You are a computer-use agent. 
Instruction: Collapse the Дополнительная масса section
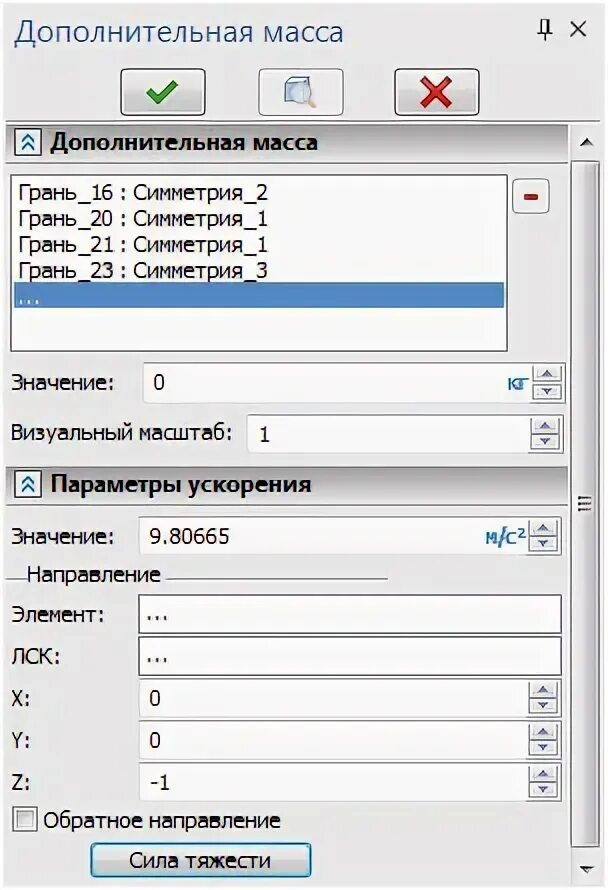(27, 142)
